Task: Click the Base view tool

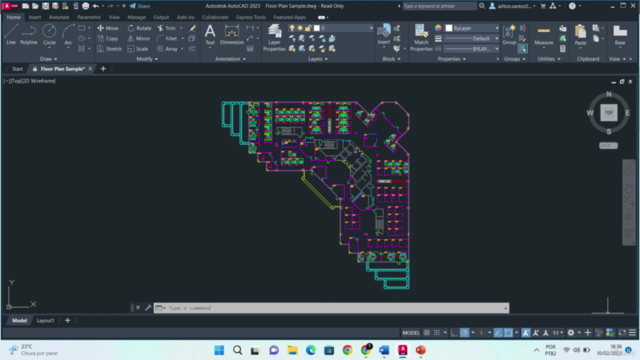Action: (x=620, y=35)
